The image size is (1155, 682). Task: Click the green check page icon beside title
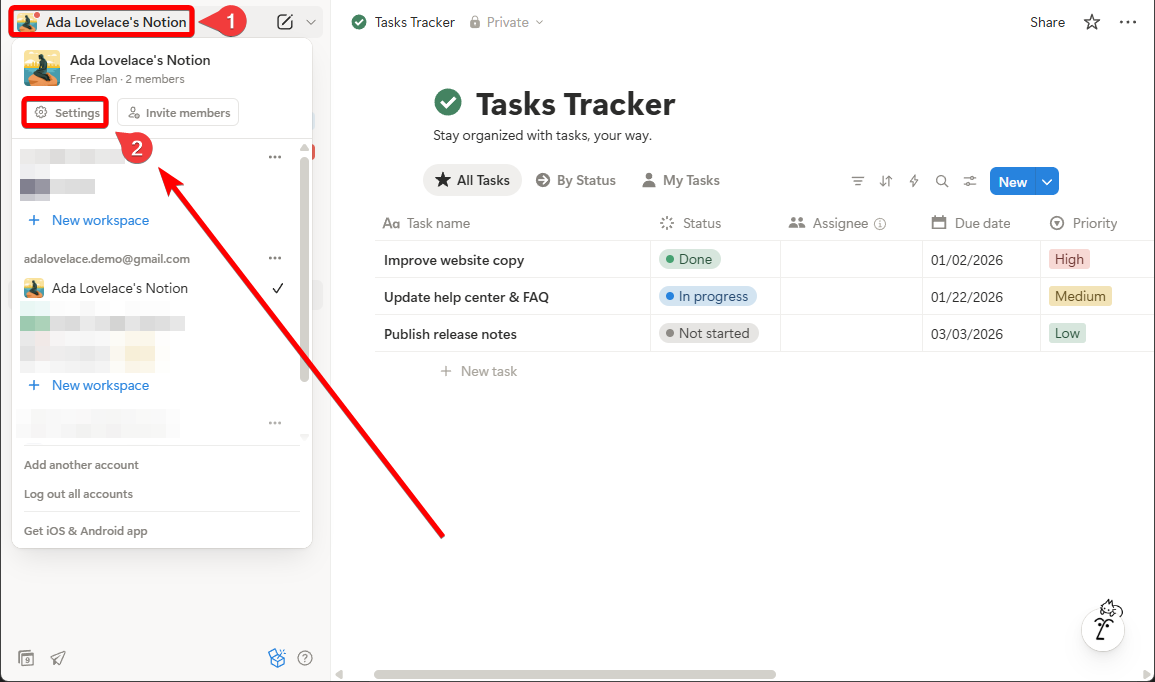448,102
